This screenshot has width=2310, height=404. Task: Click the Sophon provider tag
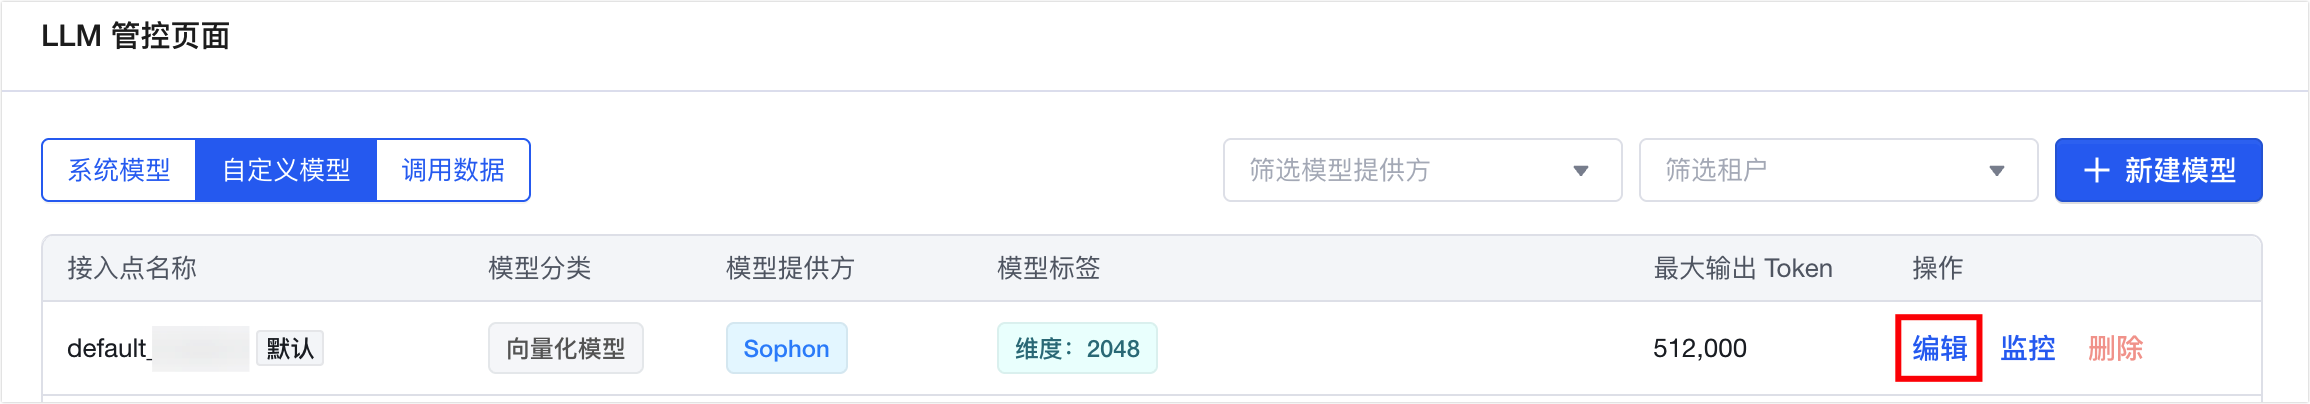tap(786, 348)
